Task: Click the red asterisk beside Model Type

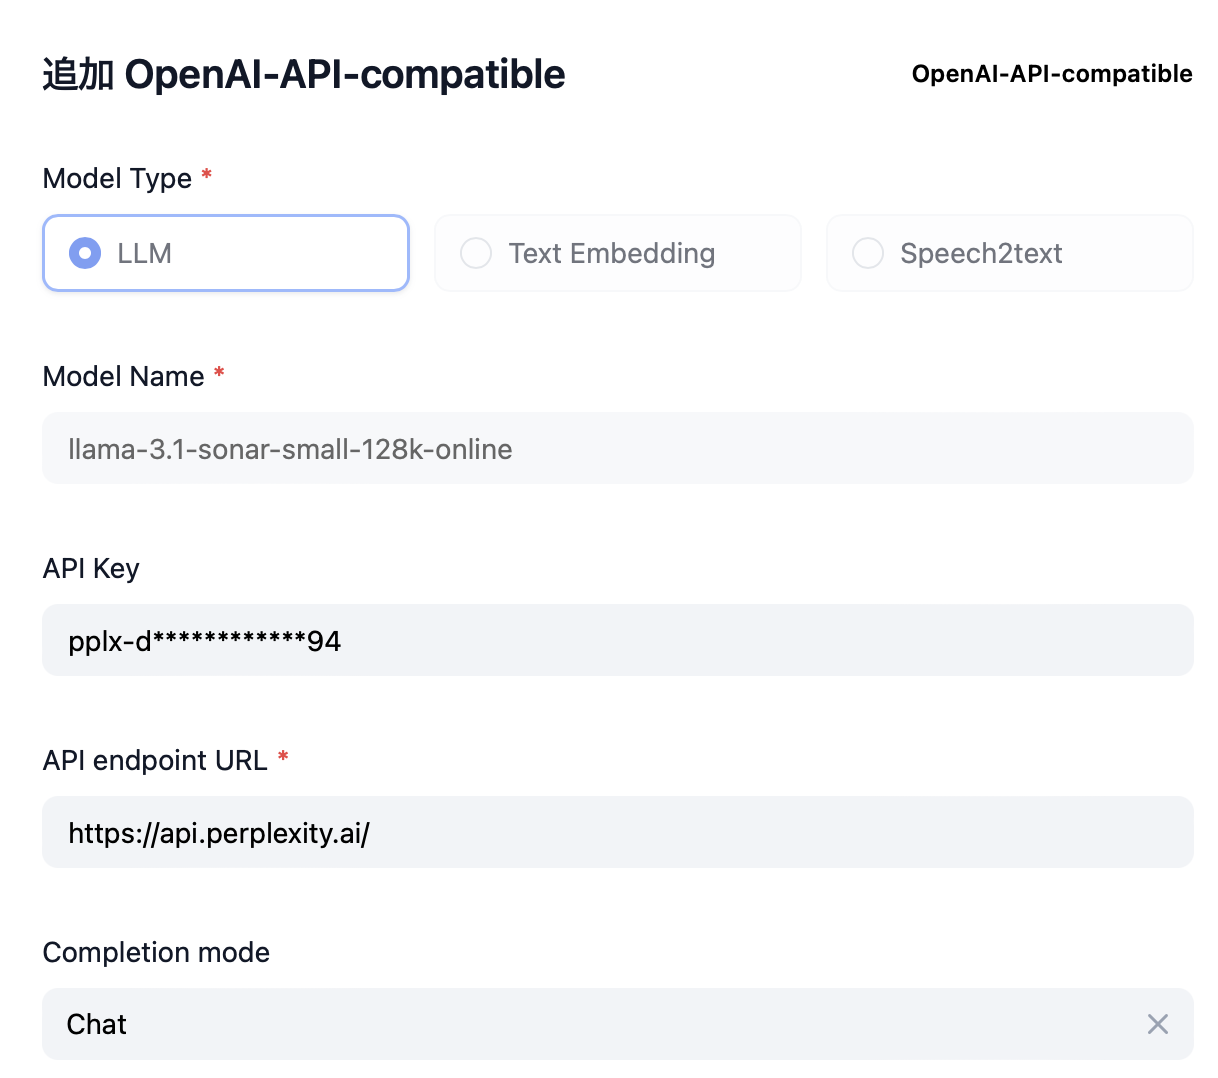Action: click(207, 176)
